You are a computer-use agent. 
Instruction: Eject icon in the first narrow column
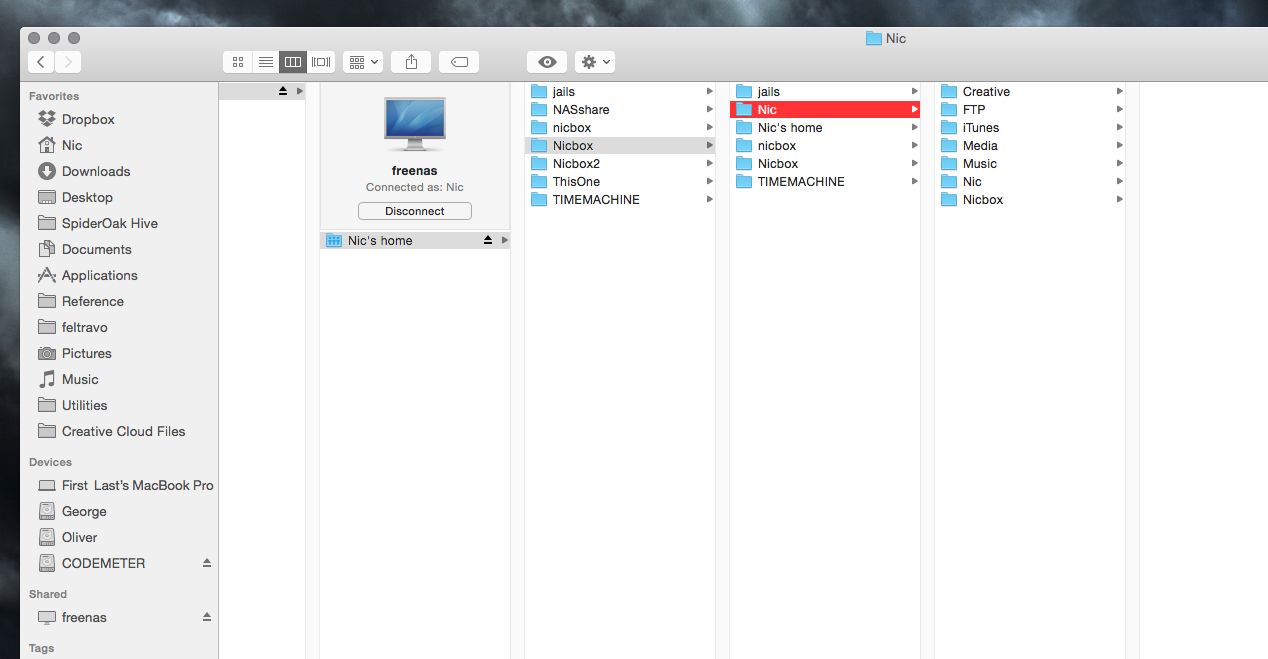283,91
